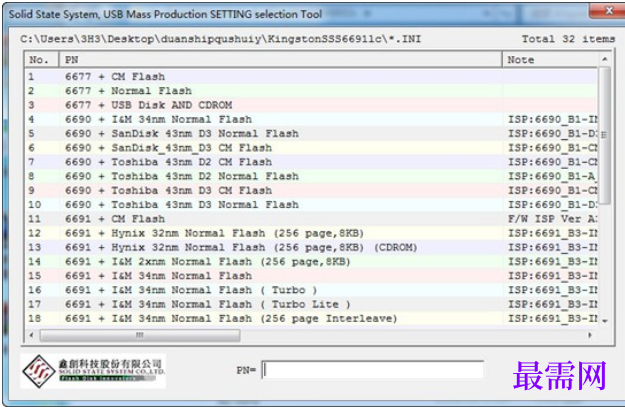The image size is (625, 407).
Task: Select row 11 '6691 + CM Flash'
Action: 311,219
